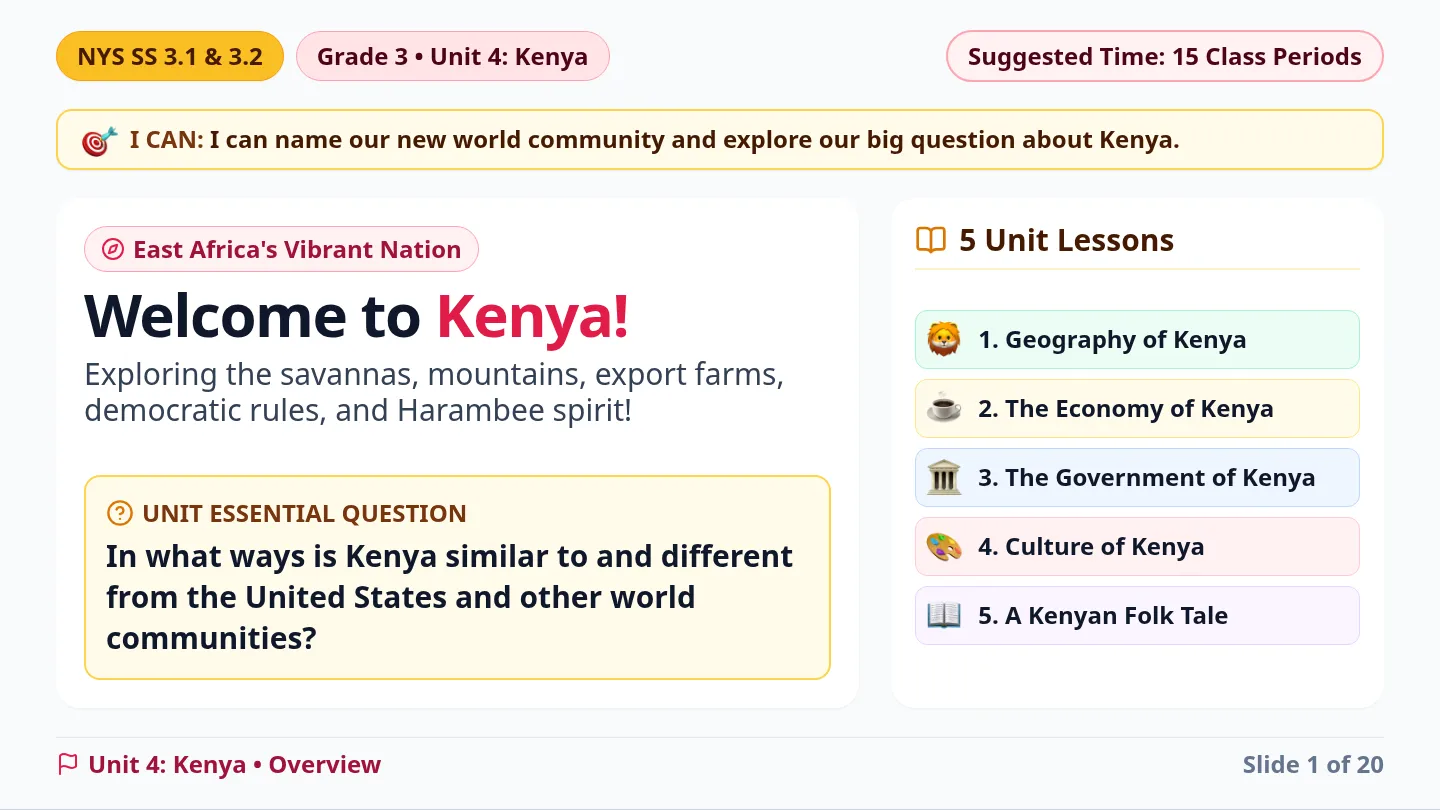Click the Welcome to Kenya! heading
The image size is (1440, 810).
pos(357,316)
